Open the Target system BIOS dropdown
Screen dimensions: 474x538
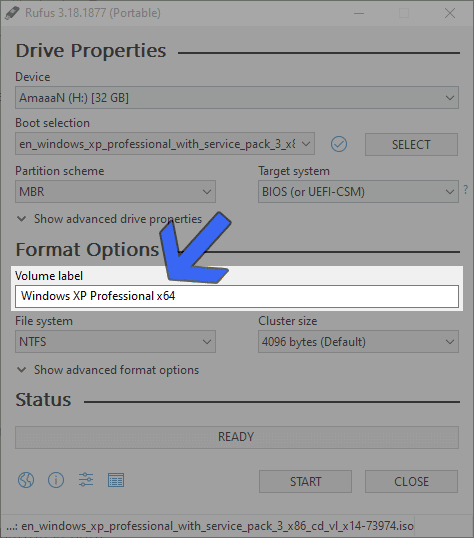pos(358,191)
